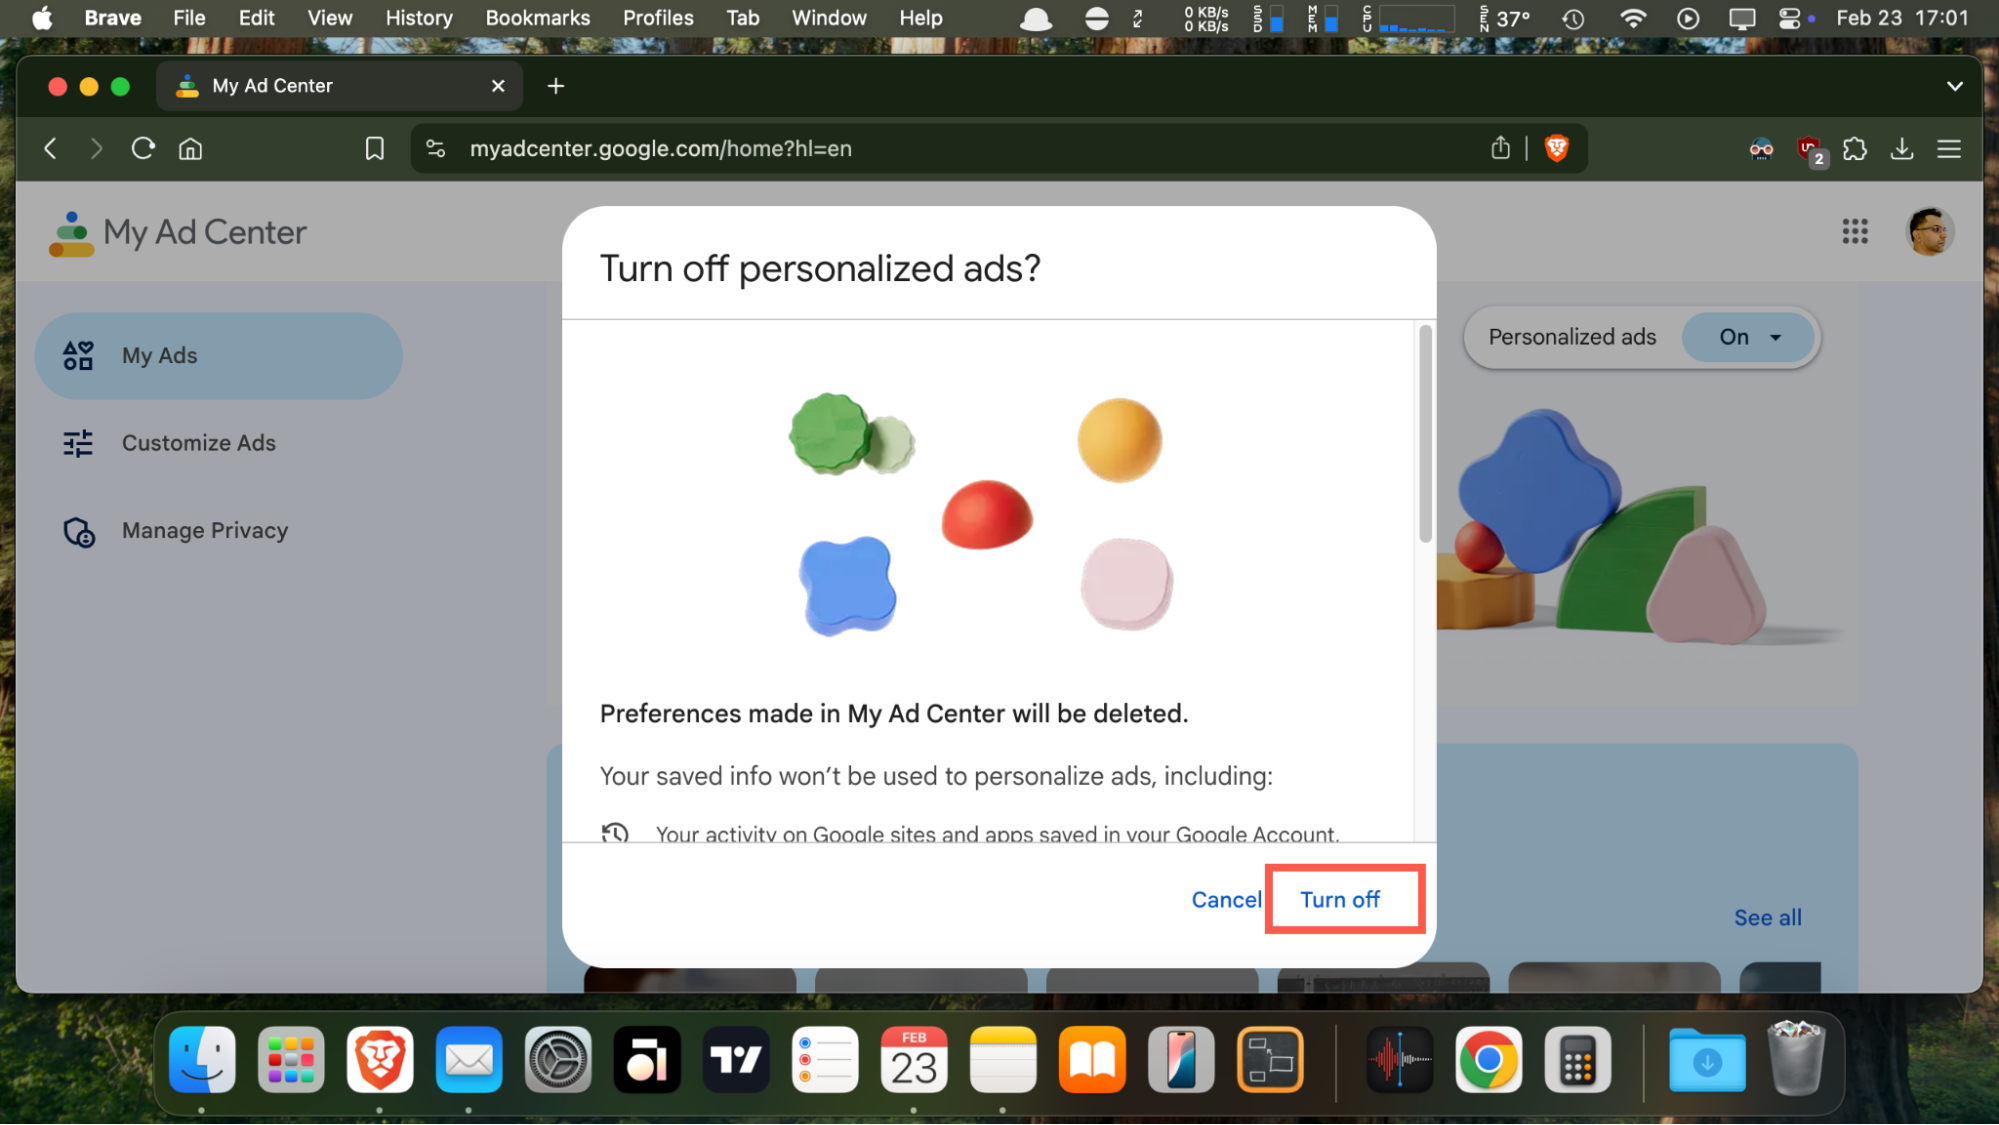Screen dimensions: 1999x1125
Task: Open the glasses extension icon
Action: tap(1761, 149)
